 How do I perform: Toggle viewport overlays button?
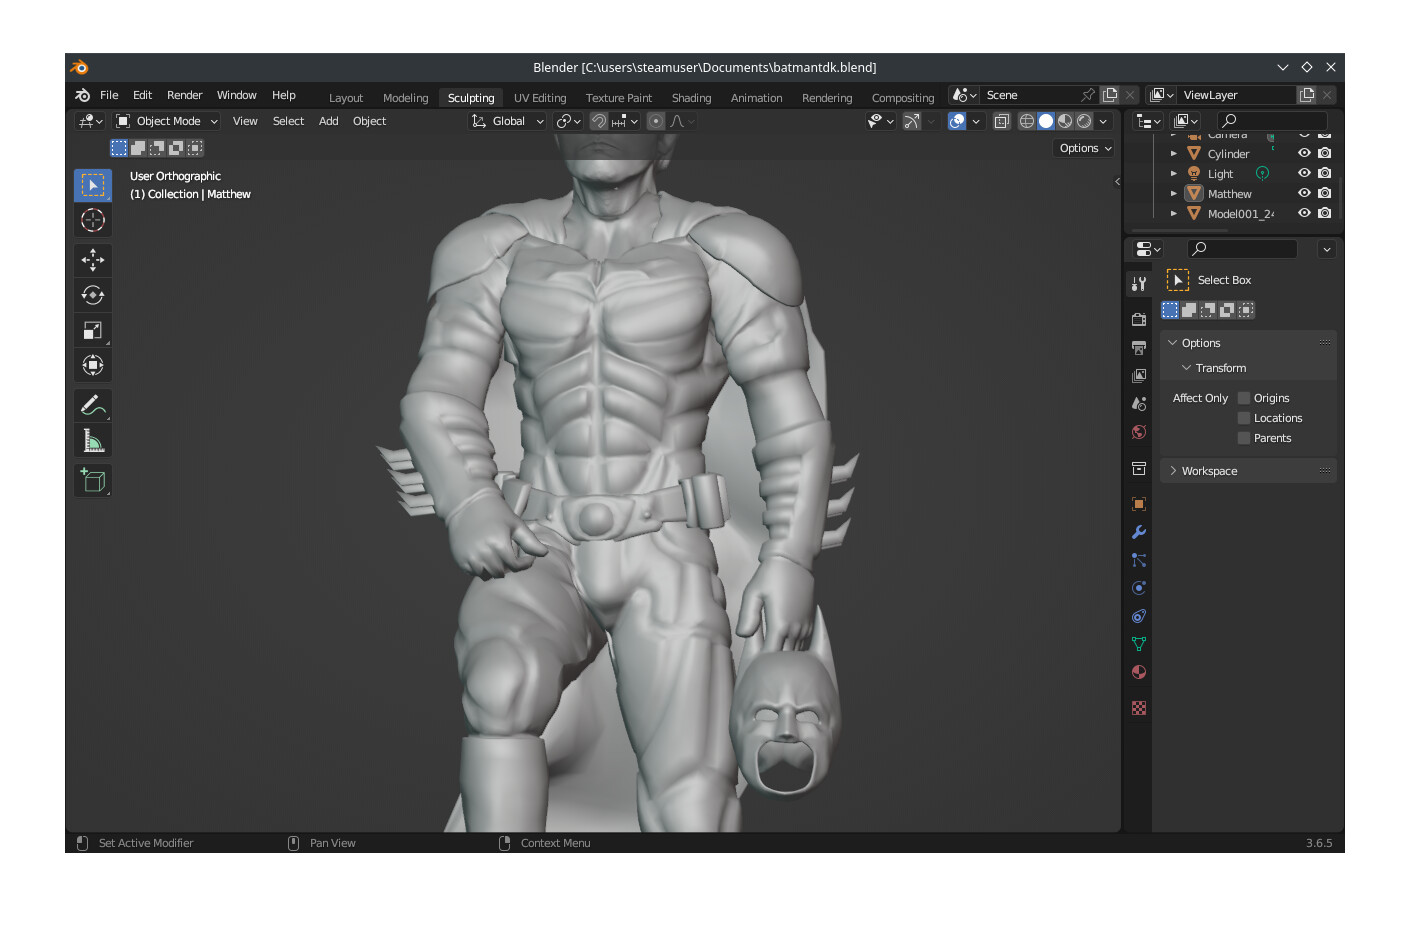click(x=957, y=121)
